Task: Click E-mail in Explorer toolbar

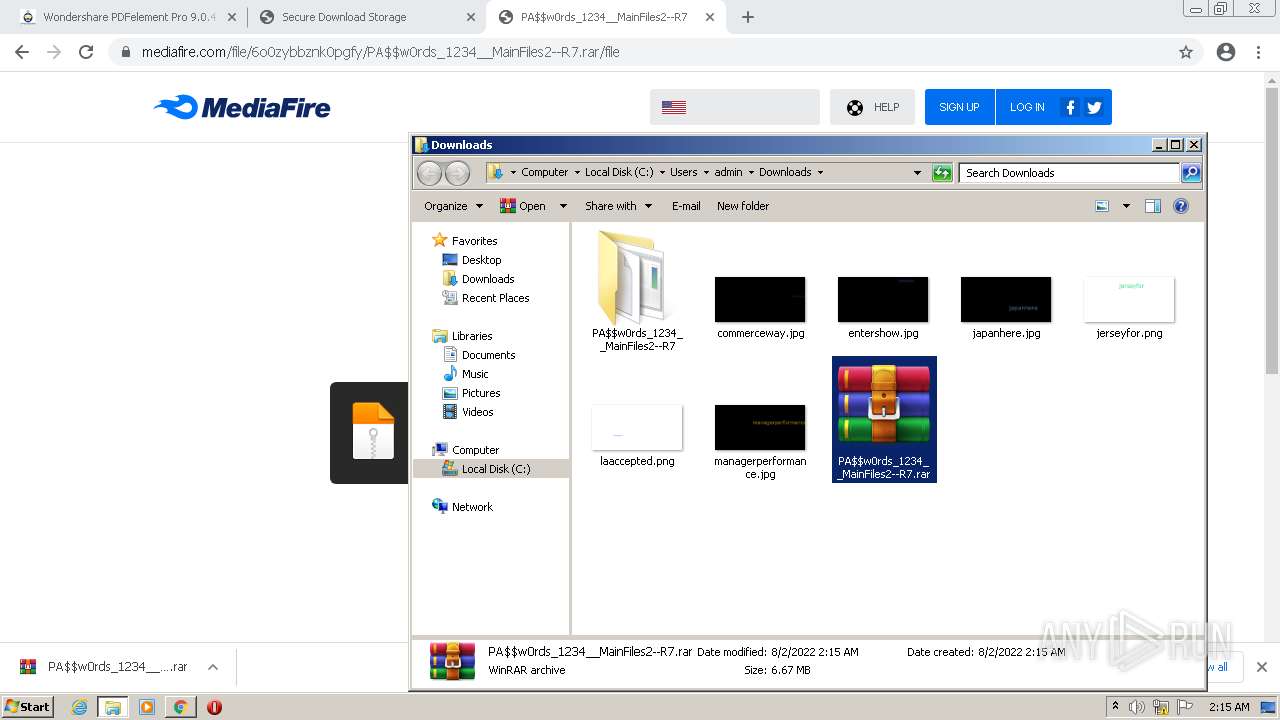Action: [686, 206]
